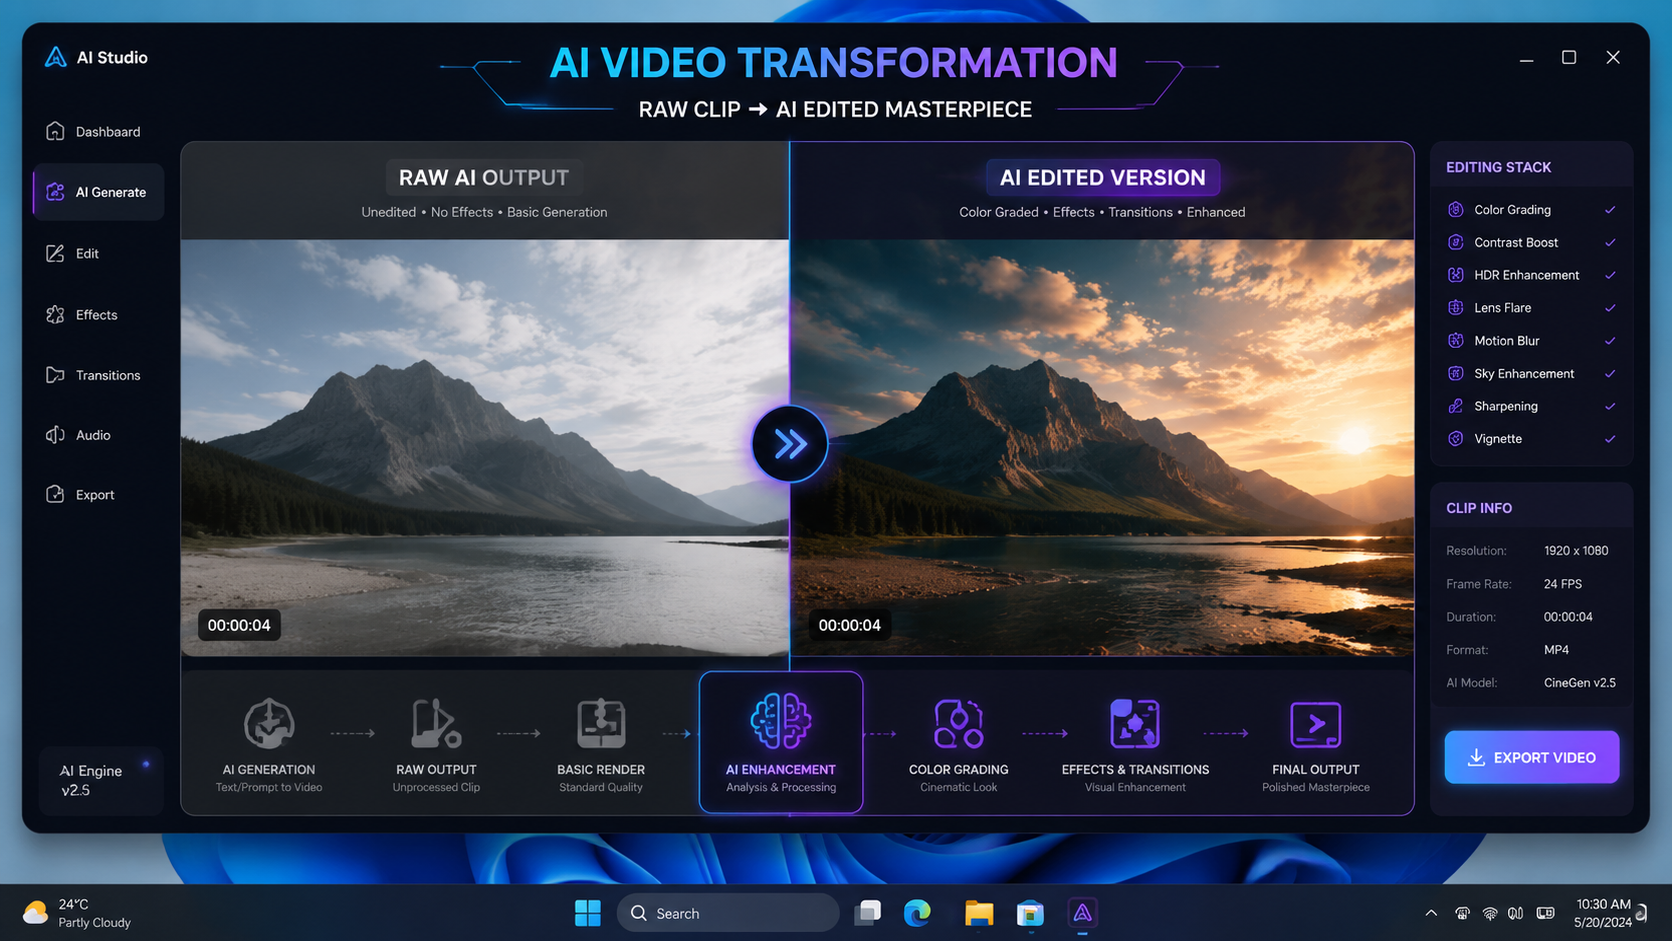Viewport: 1672px width, 941px height.
Task: Select the AI Enhancement brain icon
Action: pos(780,721)
